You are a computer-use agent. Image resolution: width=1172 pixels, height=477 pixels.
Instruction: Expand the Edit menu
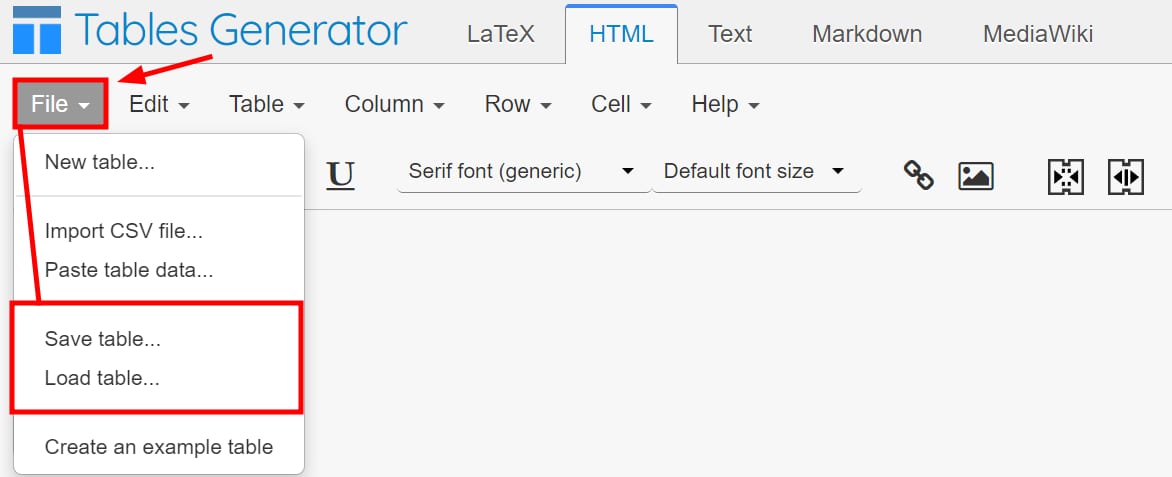[x=159, y=104]
